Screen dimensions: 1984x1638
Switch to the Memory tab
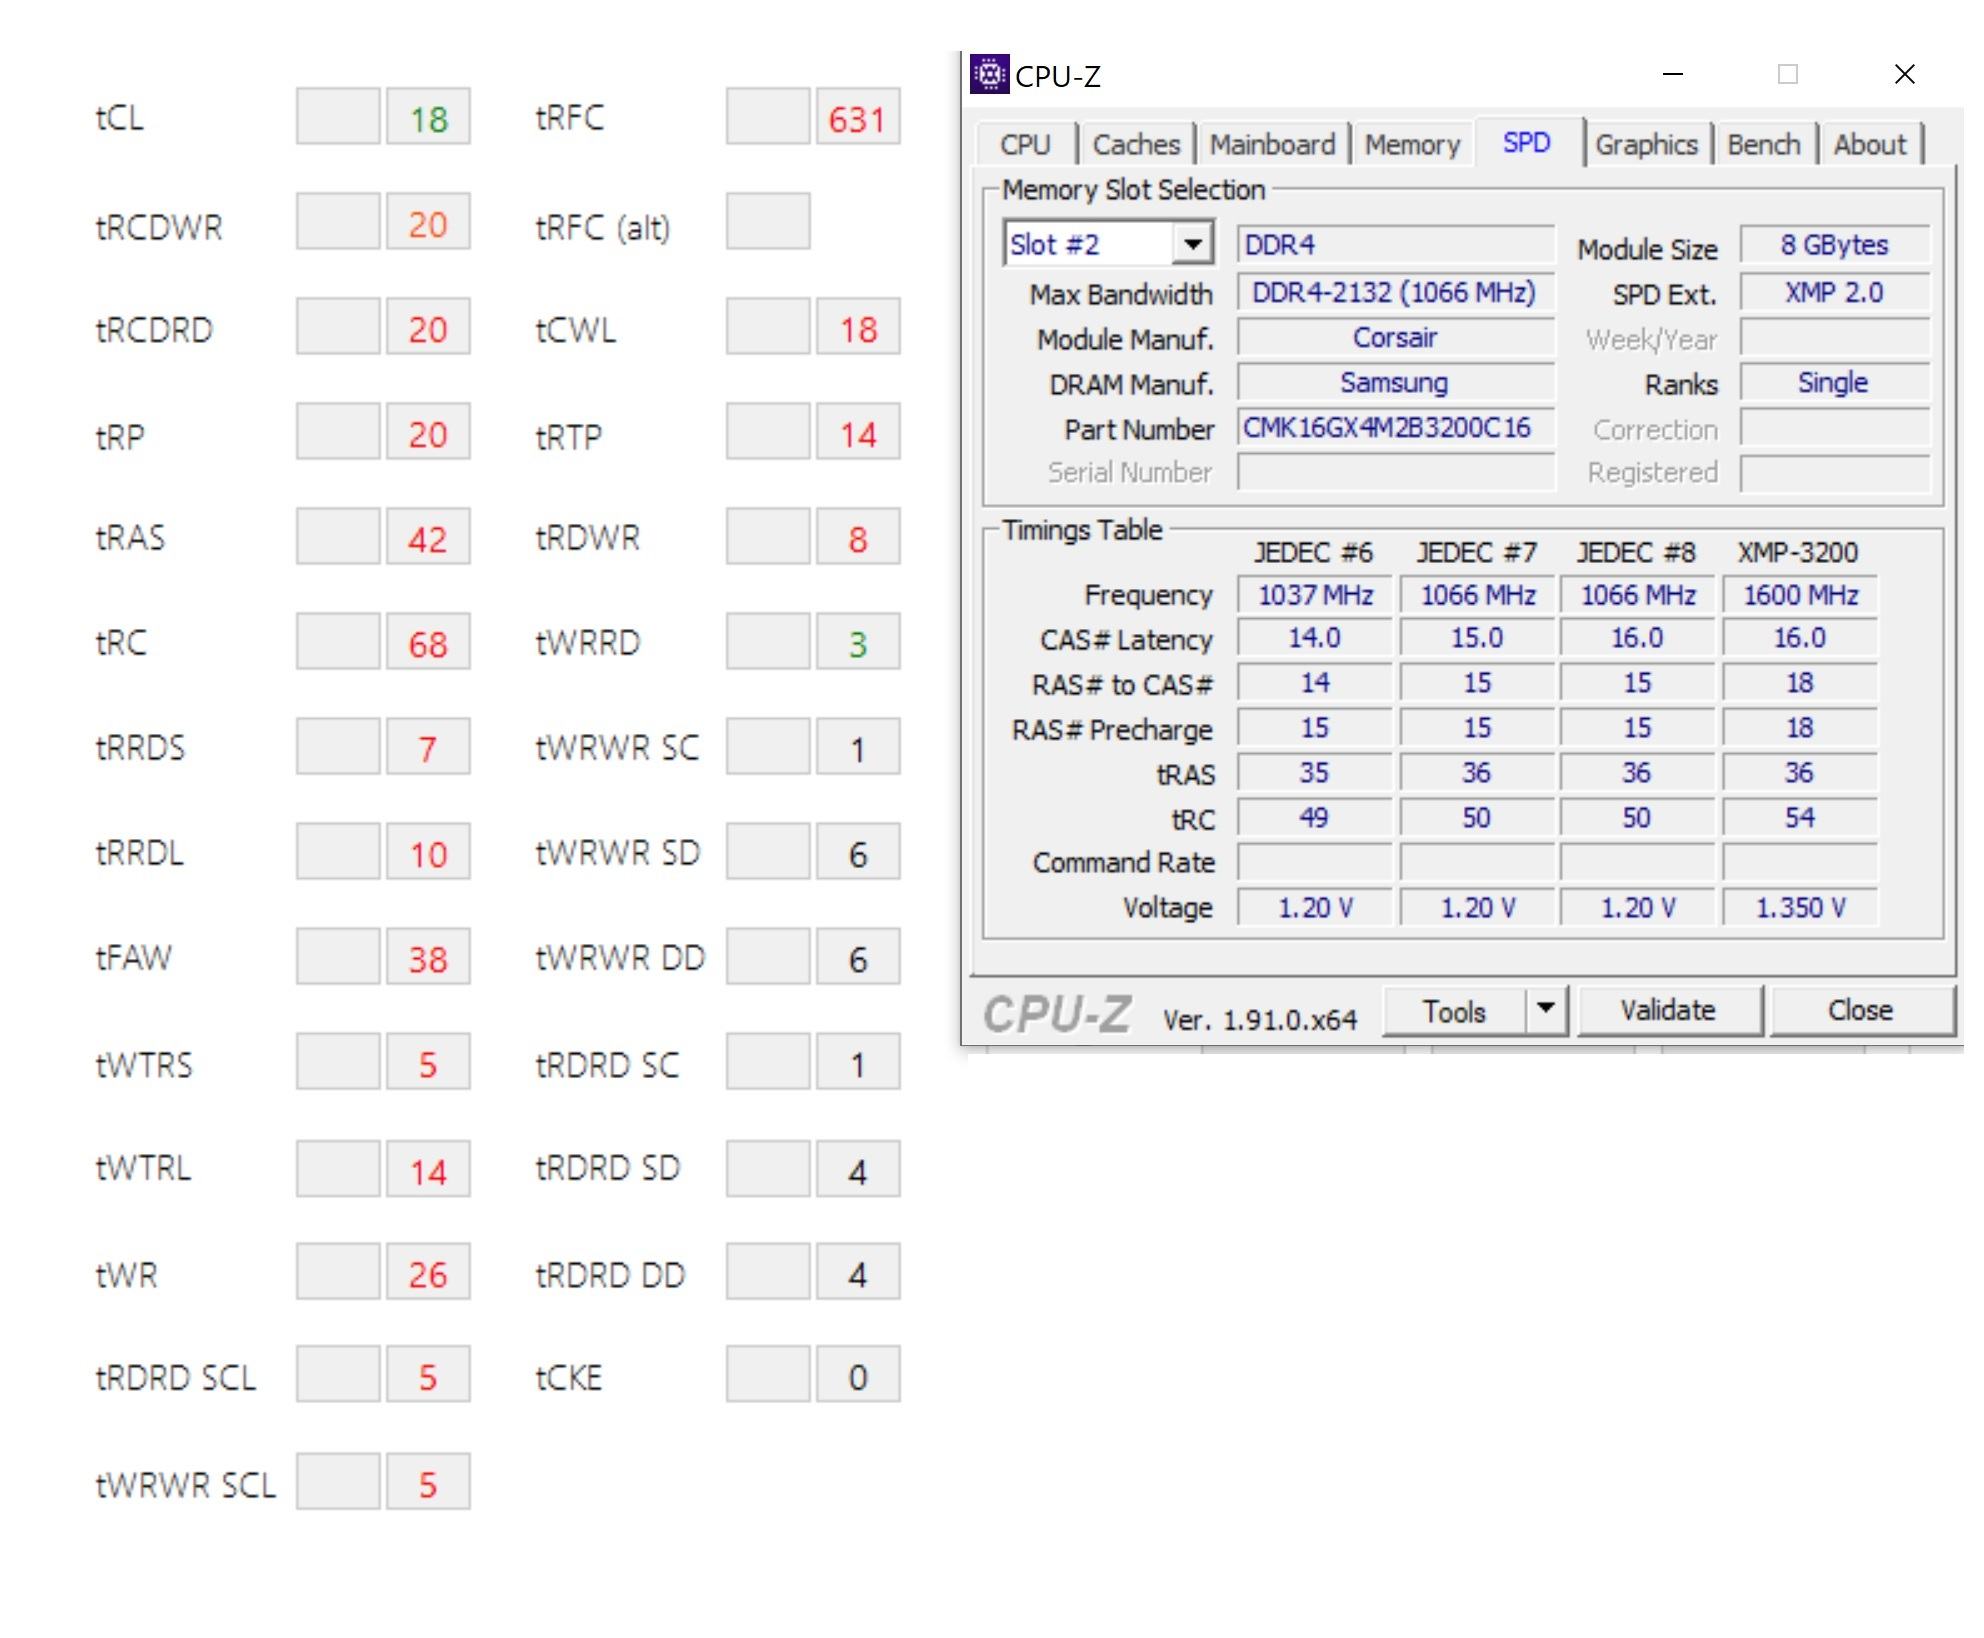coord(1412,145)
